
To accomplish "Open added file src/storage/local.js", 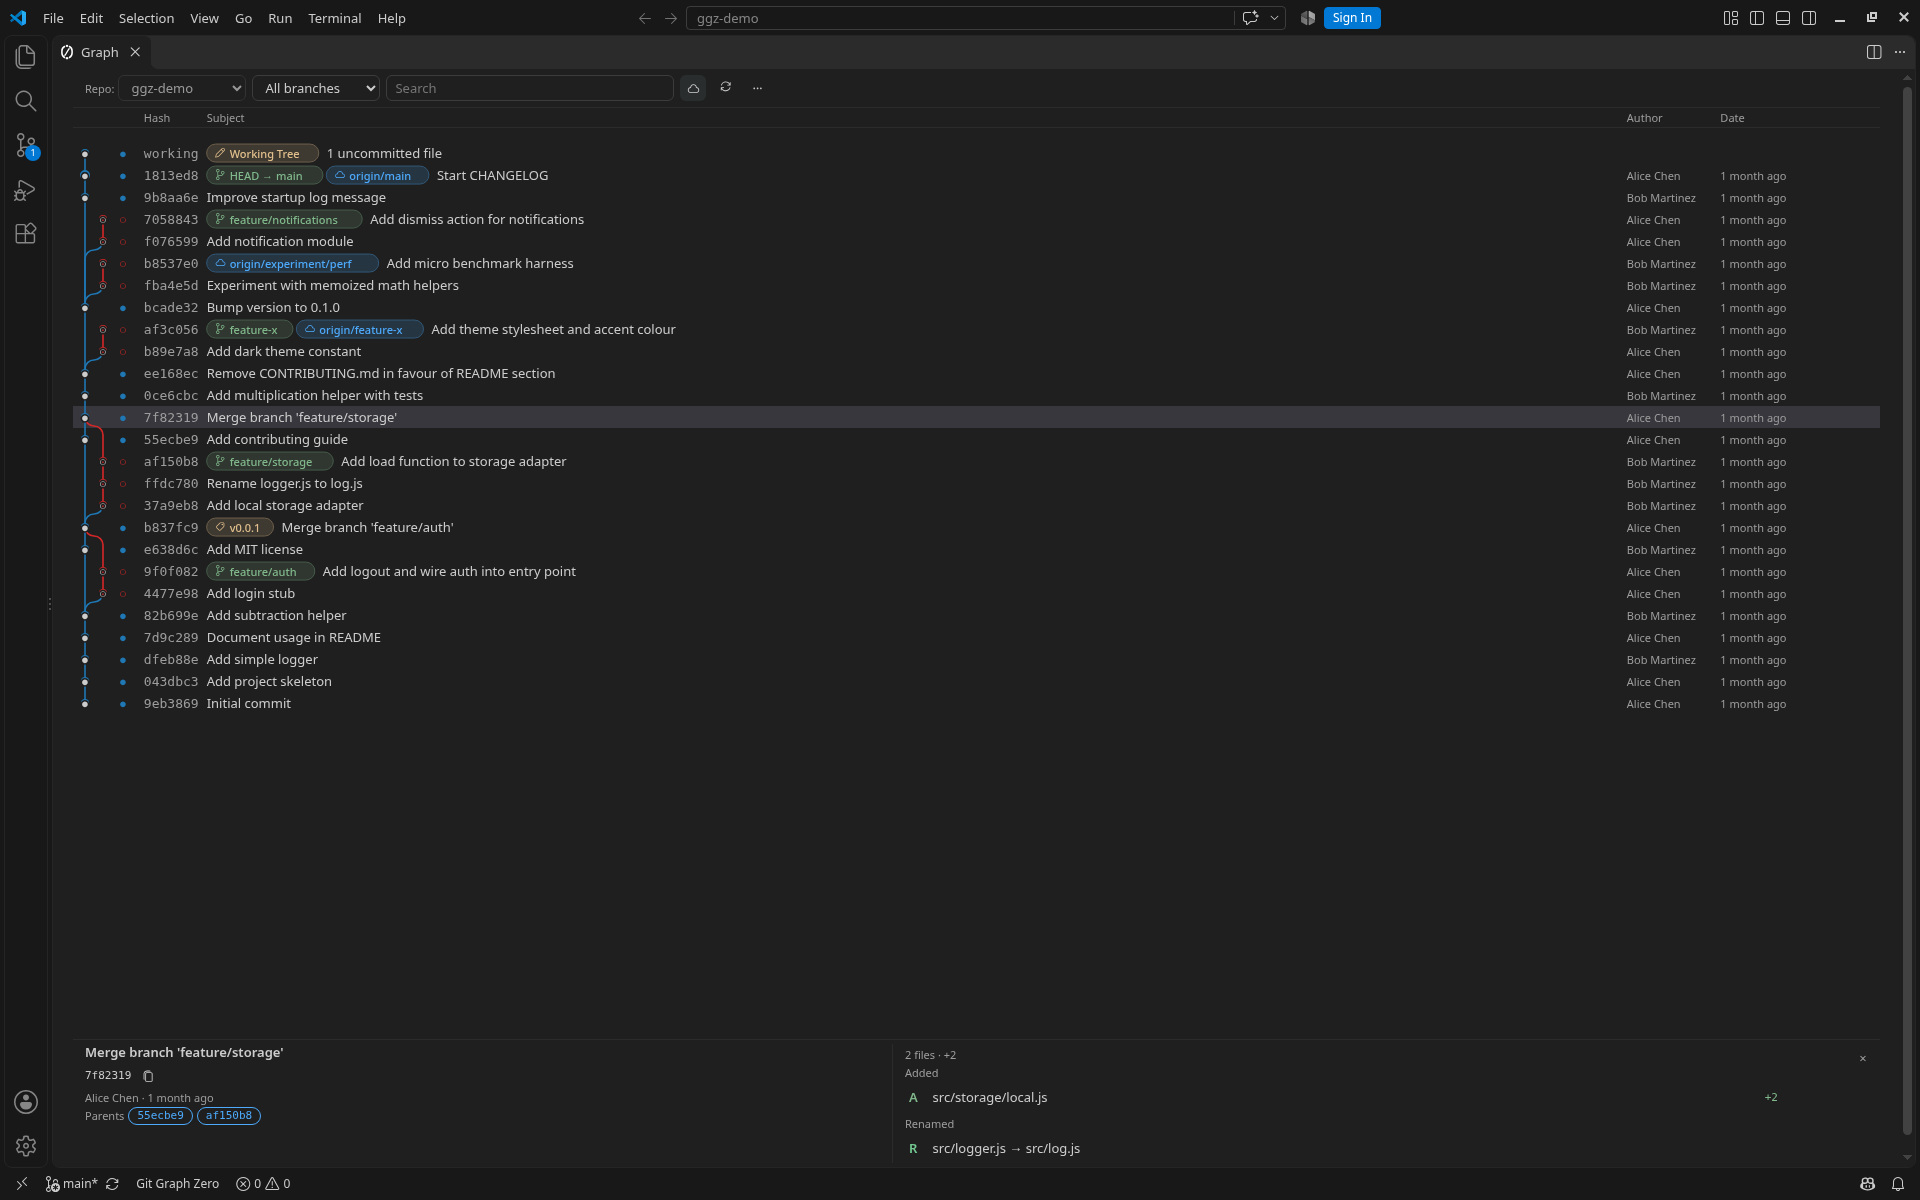I will tap(989, 1098).
